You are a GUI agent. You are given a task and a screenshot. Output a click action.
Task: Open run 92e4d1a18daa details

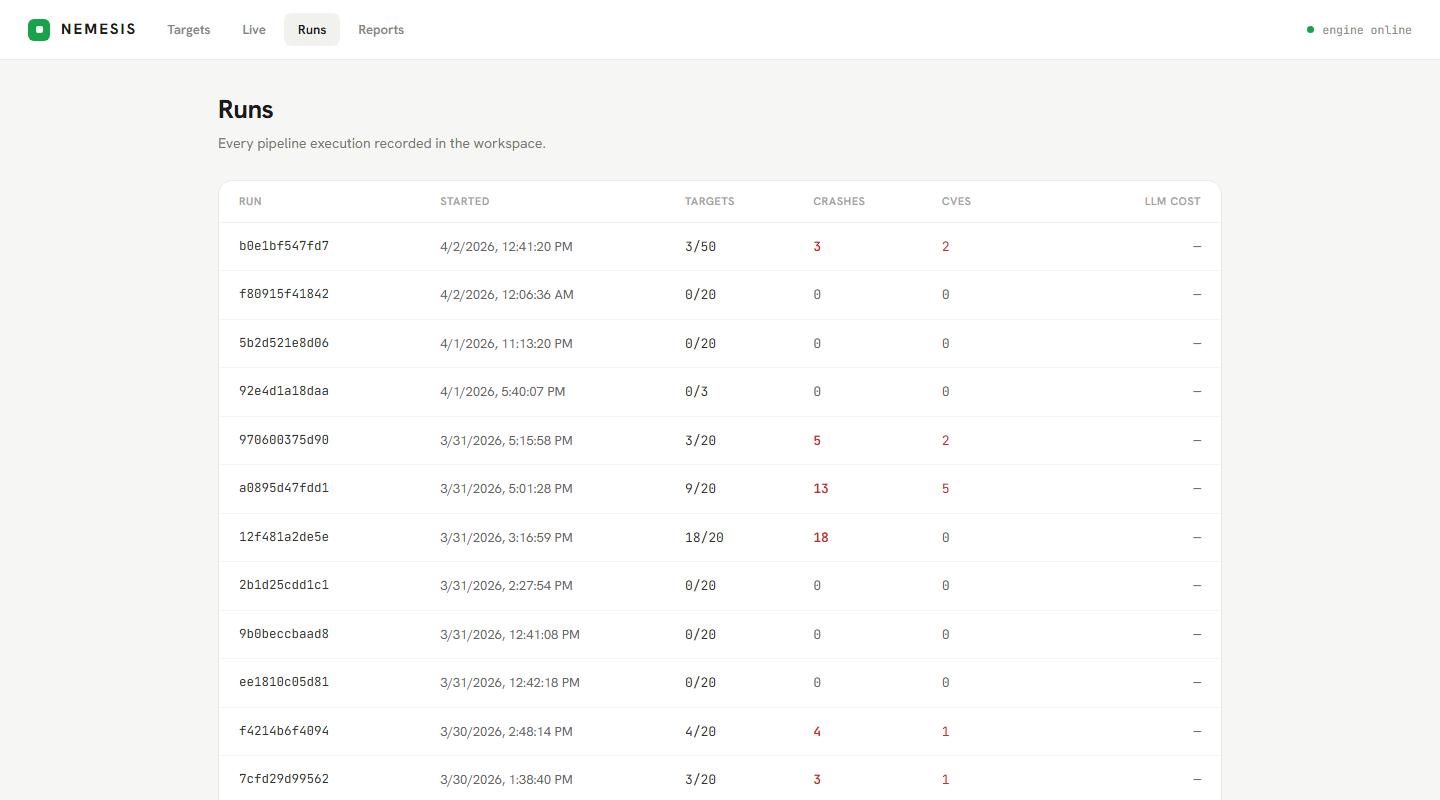tap(720, 392)
